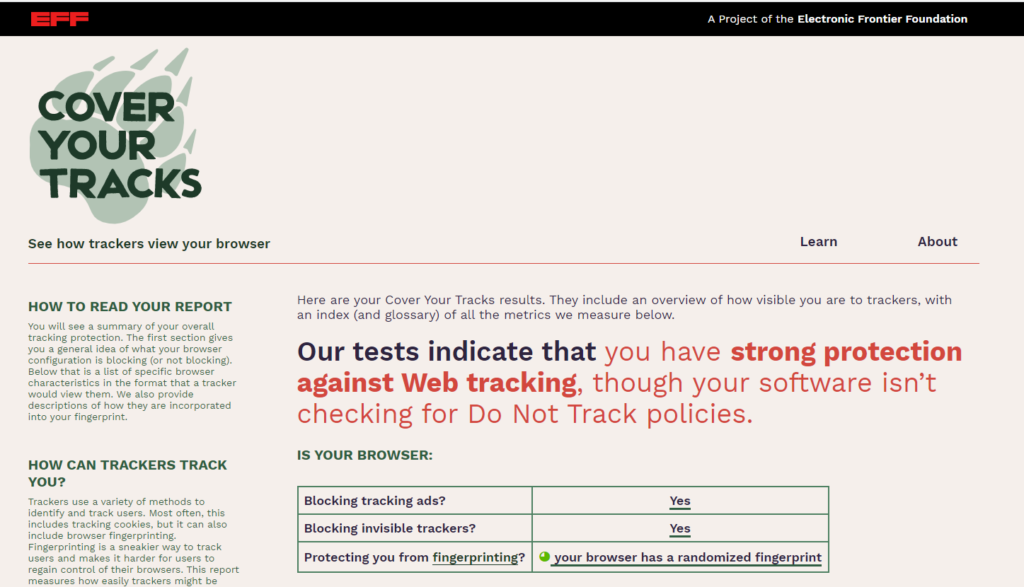Viewport: 1024px width, 587px height.
Task: Click the 'Is your browser:' heading
Action: pyautogui.click(x=365, y=455)
